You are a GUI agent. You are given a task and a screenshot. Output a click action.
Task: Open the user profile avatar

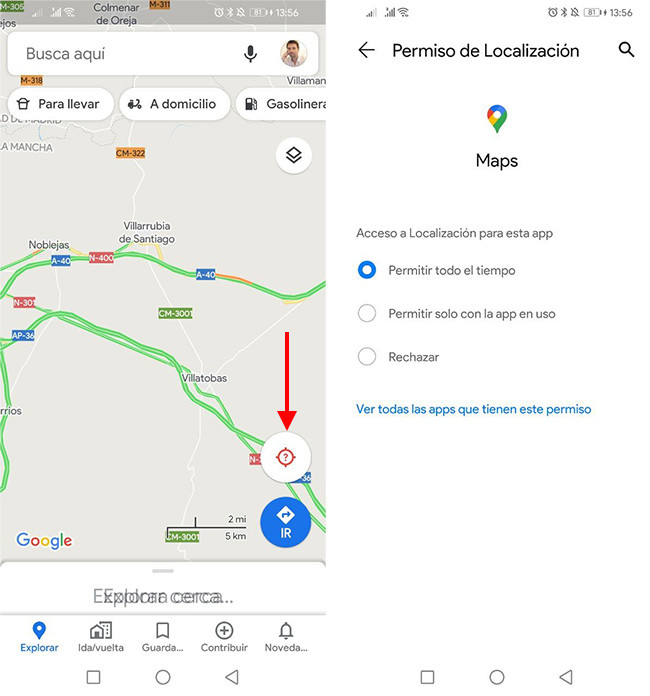point(293,53)
